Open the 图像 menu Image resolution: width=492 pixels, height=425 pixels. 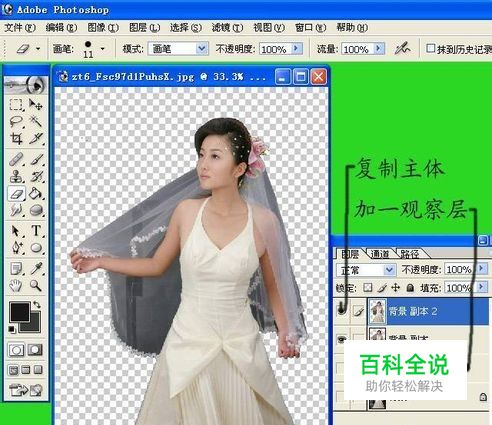[103, 27]
